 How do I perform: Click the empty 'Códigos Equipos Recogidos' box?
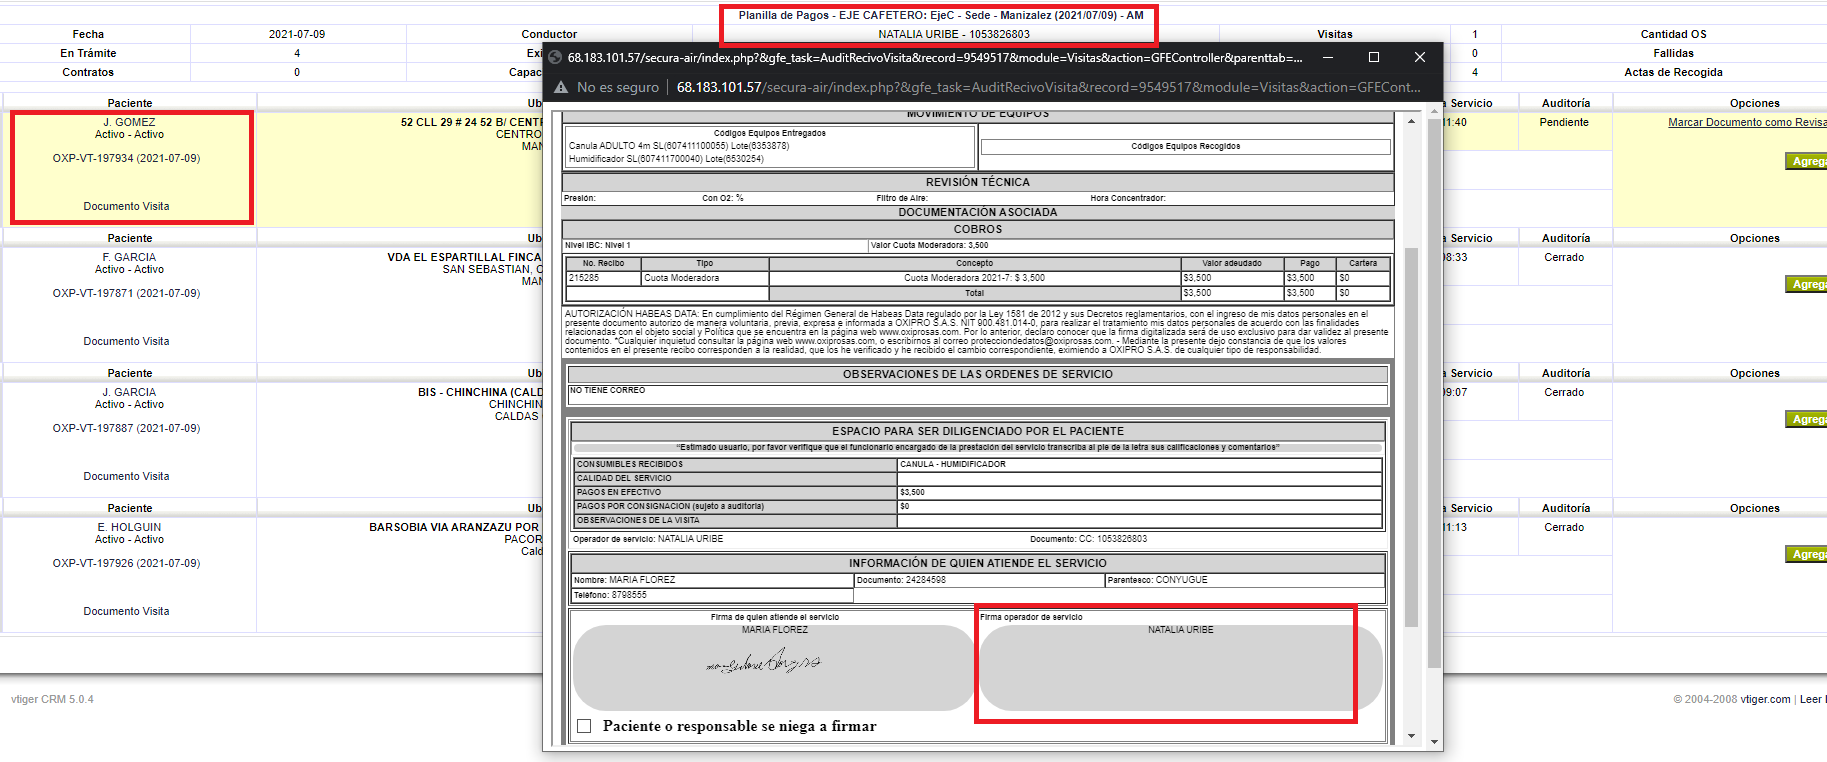point(1185,147)
